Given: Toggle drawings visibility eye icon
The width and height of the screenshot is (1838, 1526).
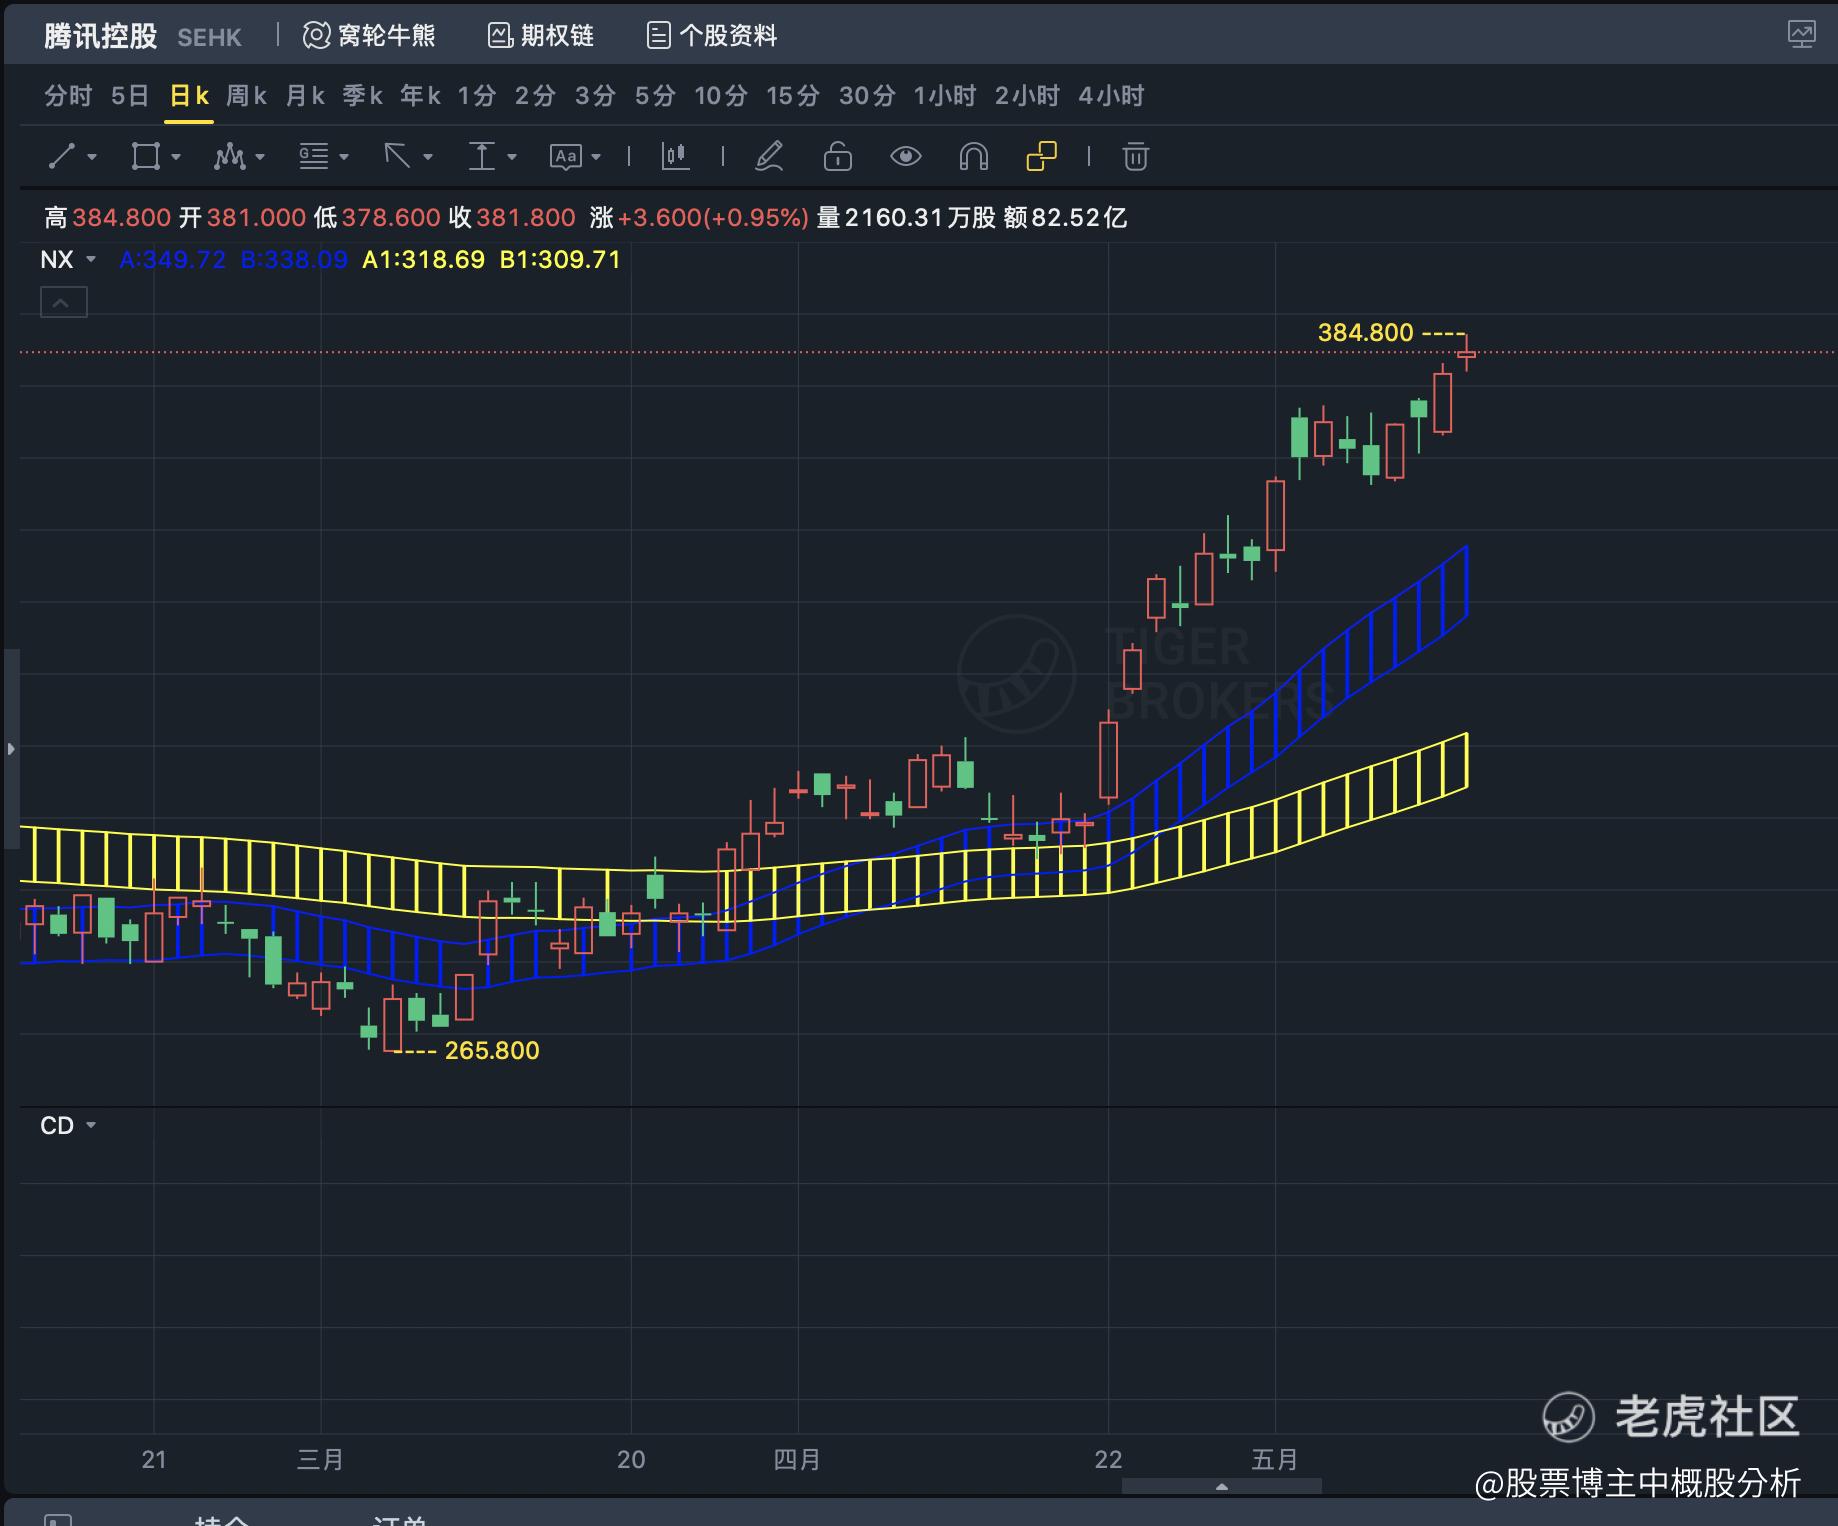Looking at the screenshot, I should pos(906,156).
